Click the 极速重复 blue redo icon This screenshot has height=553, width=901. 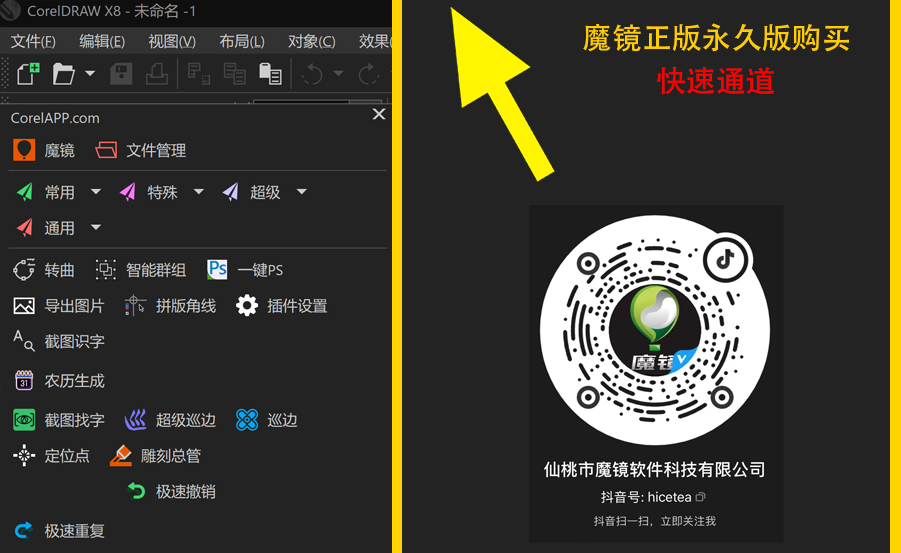tap(24, 530)
